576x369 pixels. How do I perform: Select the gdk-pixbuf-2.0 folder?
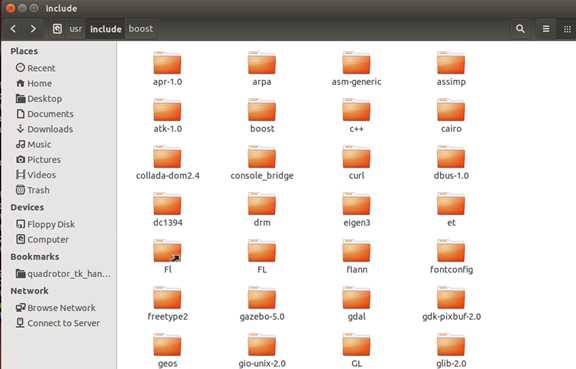[x=451, y=304]
